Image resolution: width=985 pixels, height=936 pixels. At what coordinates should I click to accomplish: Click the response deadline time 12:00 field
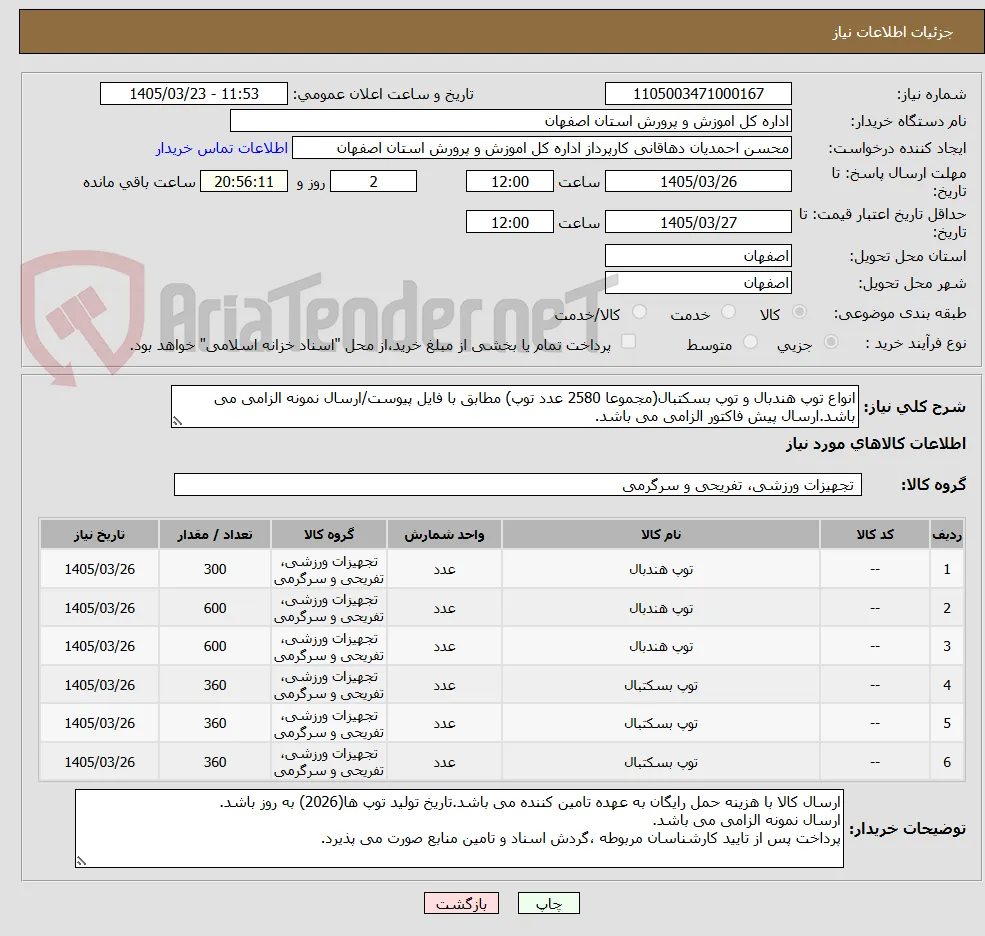(509, 182)
